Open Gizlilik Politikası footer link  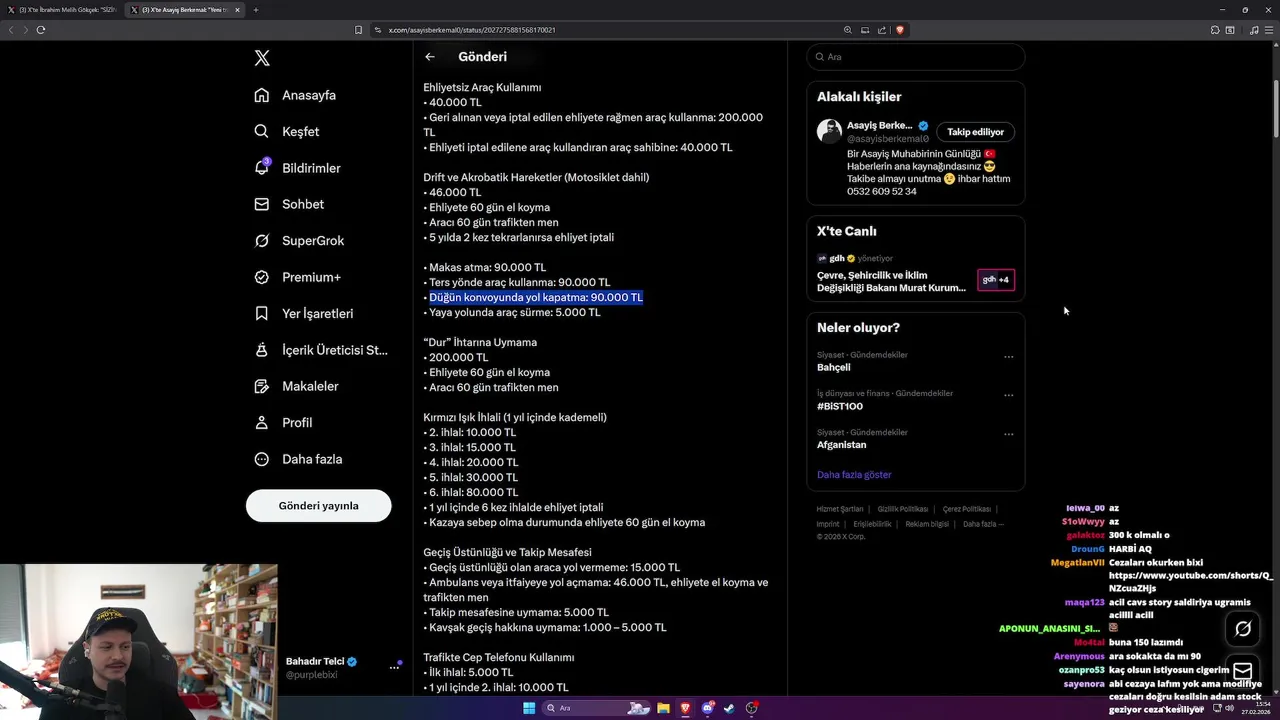pos(903,509)
